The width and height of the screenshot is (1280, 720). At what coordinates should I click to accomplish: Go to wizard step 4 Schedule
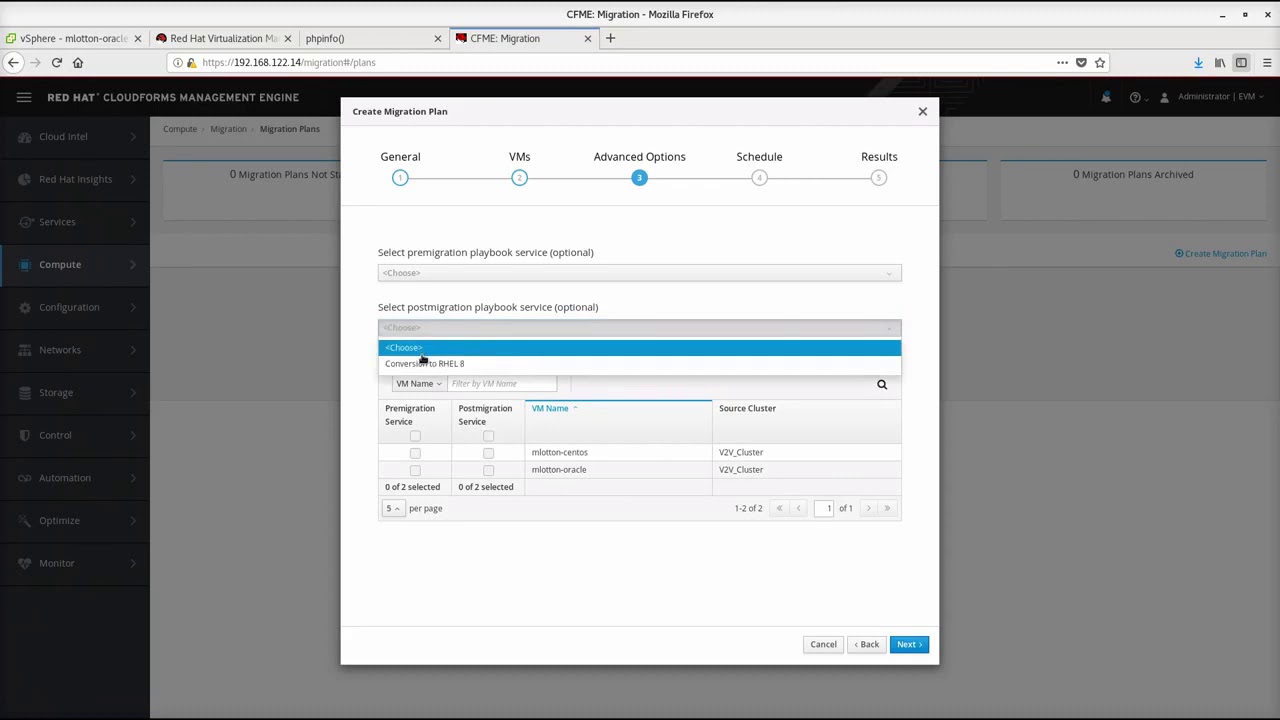pyautogui.click(x=759, y=177)
